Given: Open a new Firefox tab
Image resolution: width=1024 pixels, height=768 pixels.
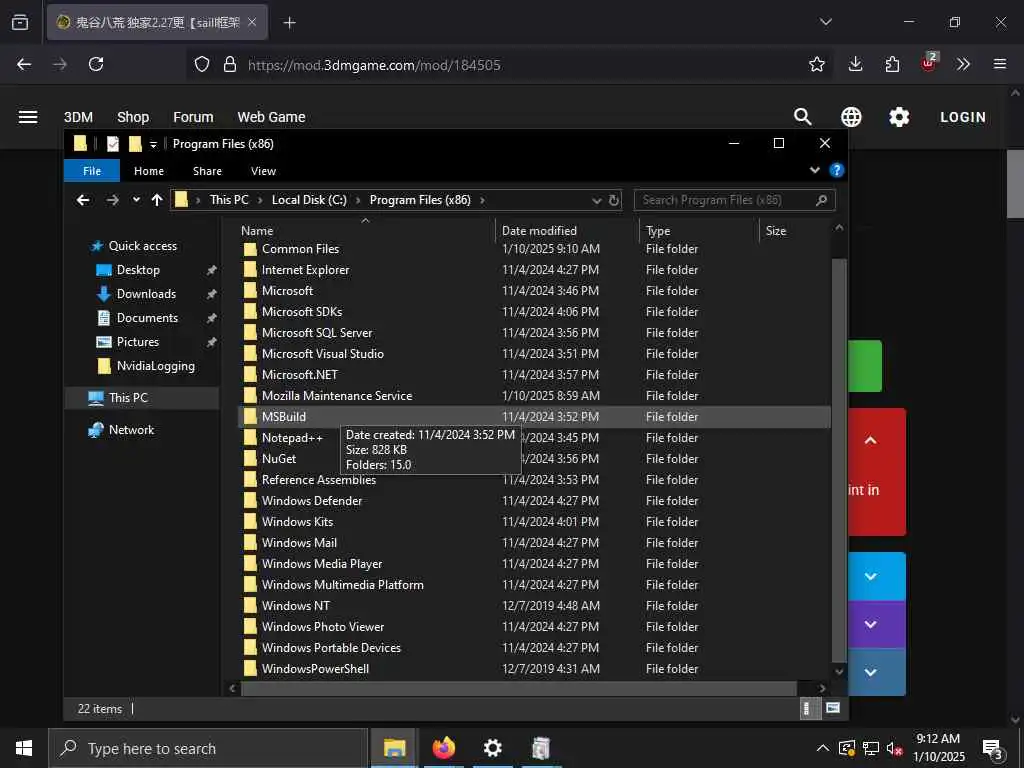Looking at the screenshot, I should (x=289, y=23).
